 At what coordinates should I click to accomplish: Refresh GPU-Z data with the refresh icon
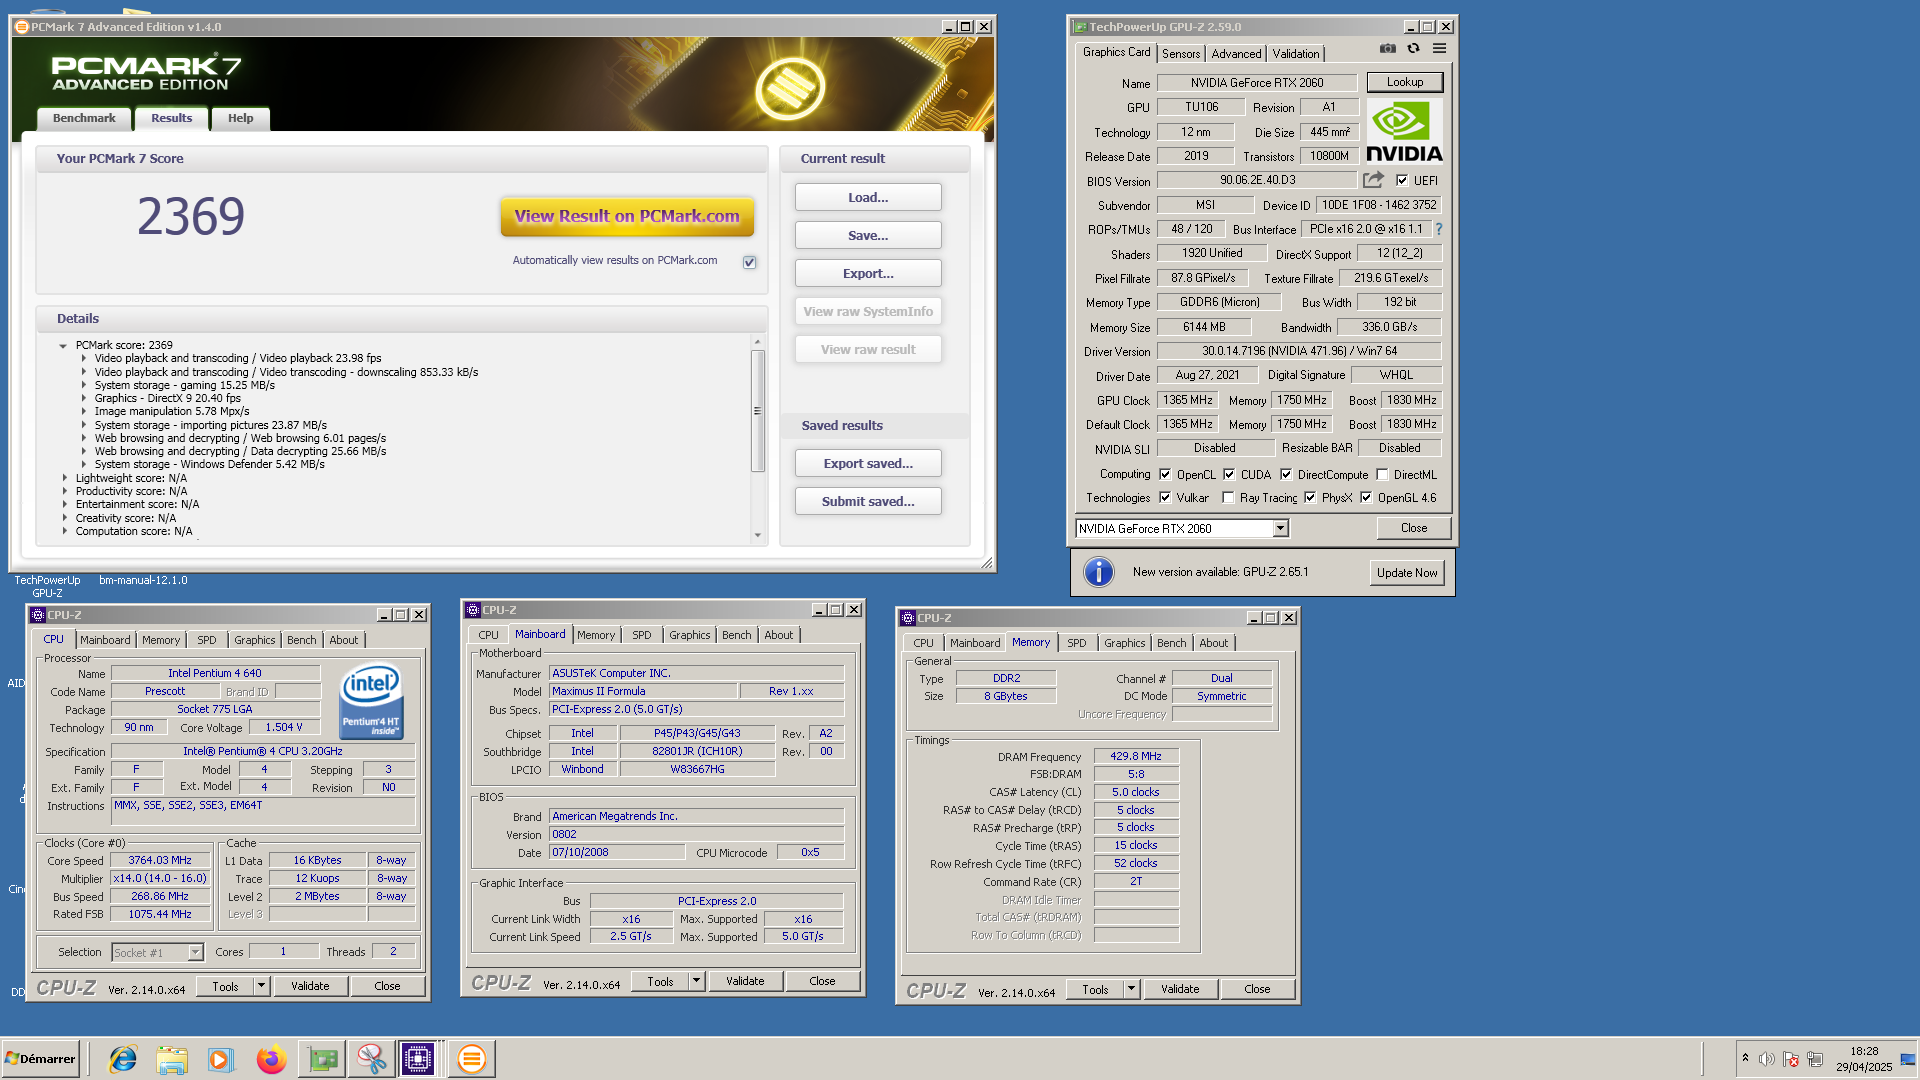click(x=1413, y=48)
